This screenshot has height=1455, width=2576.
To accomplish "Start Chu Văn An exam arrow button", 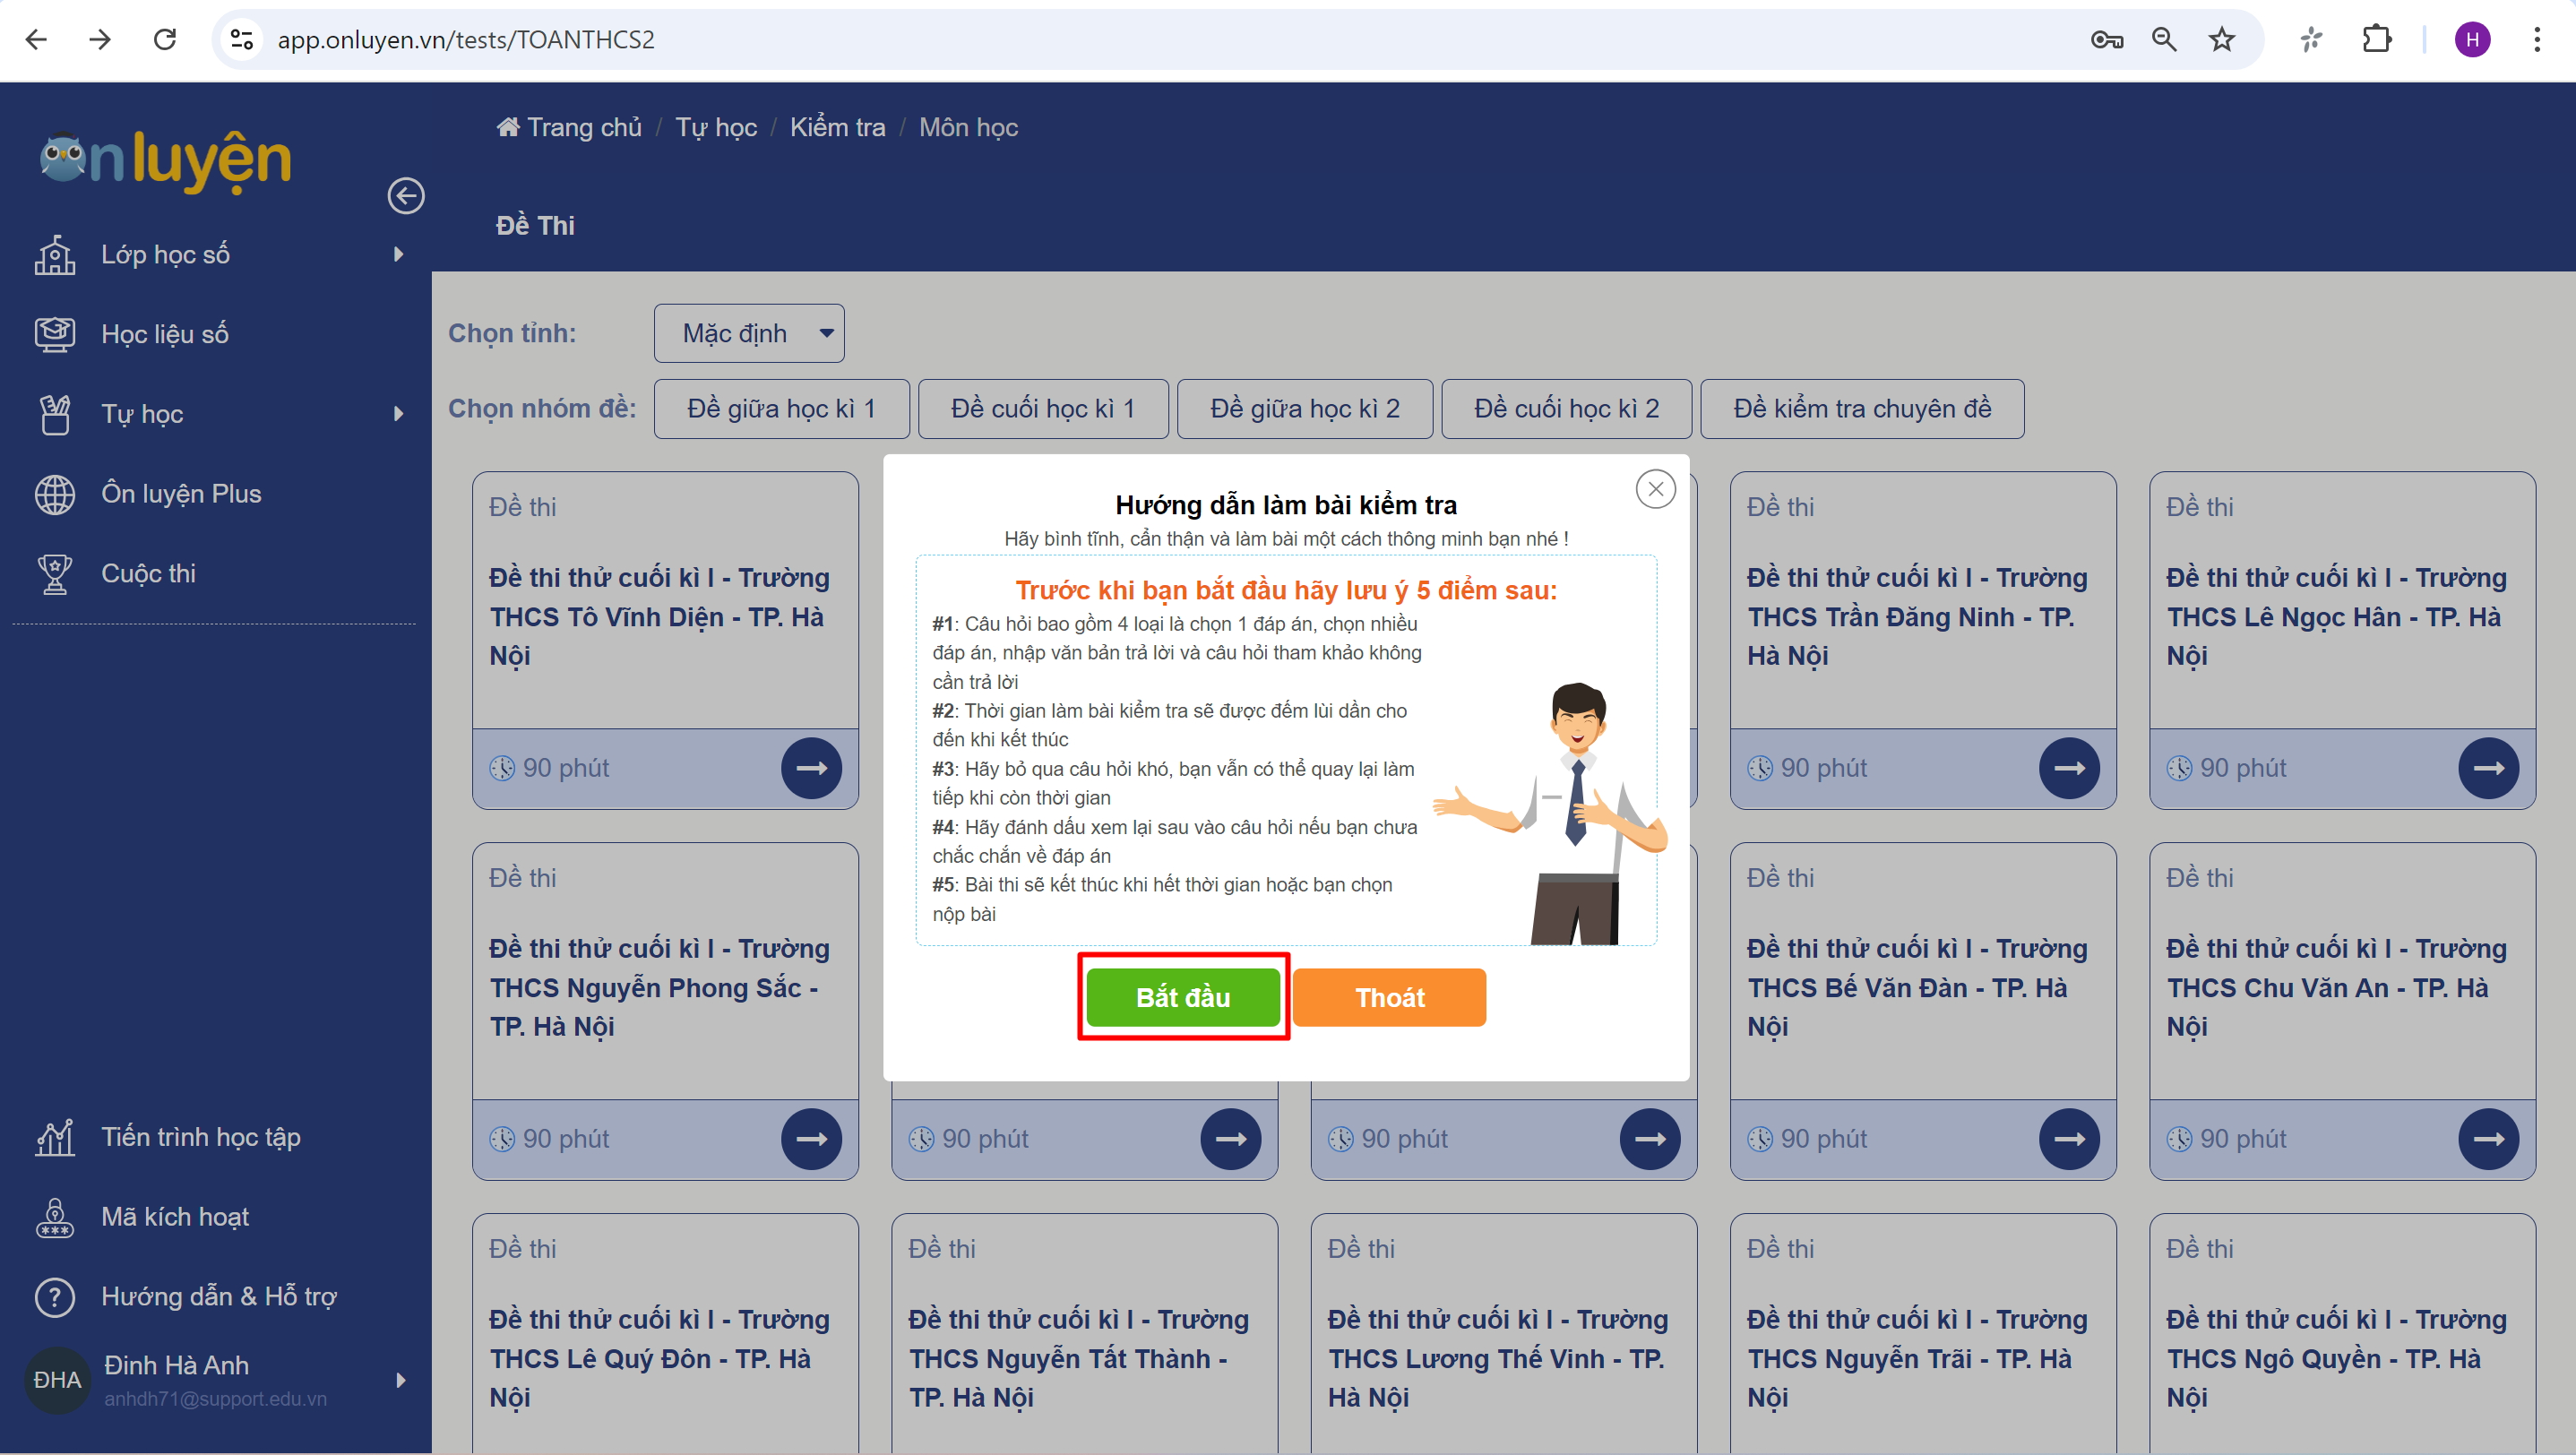I will [2488, 1139].
